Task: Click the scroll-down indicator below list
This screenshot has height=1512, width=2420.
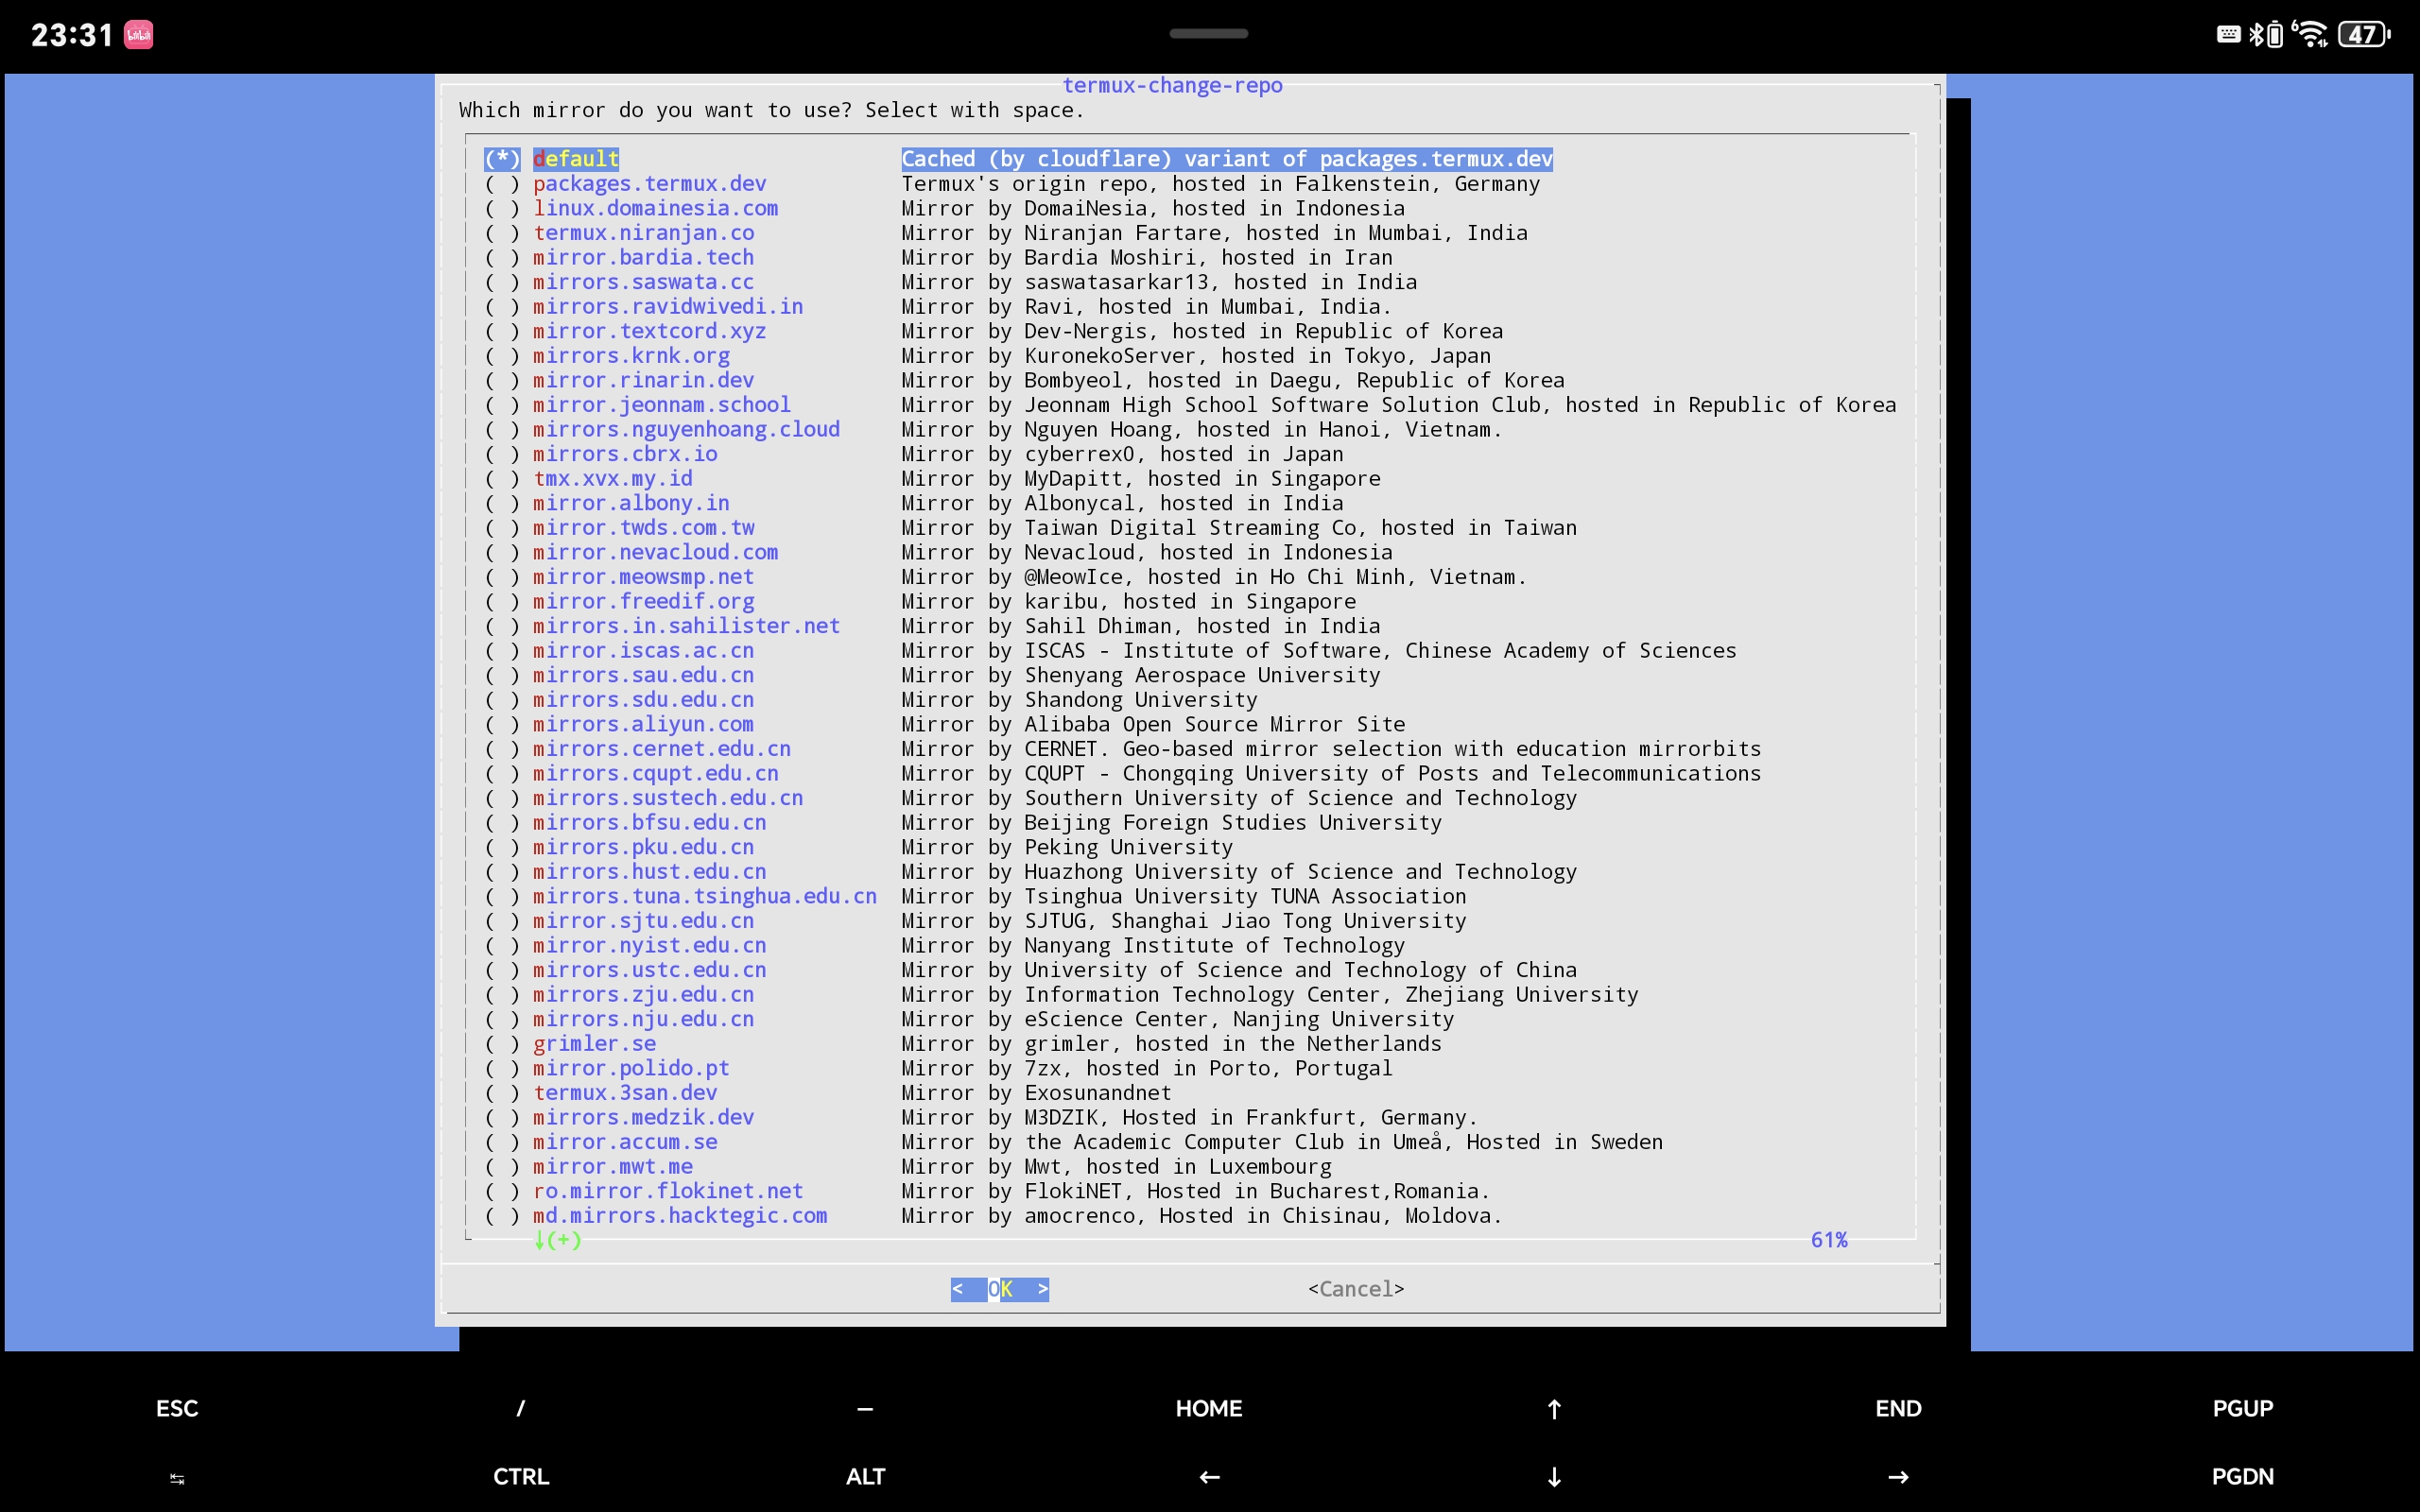Action: (557, 1240)
